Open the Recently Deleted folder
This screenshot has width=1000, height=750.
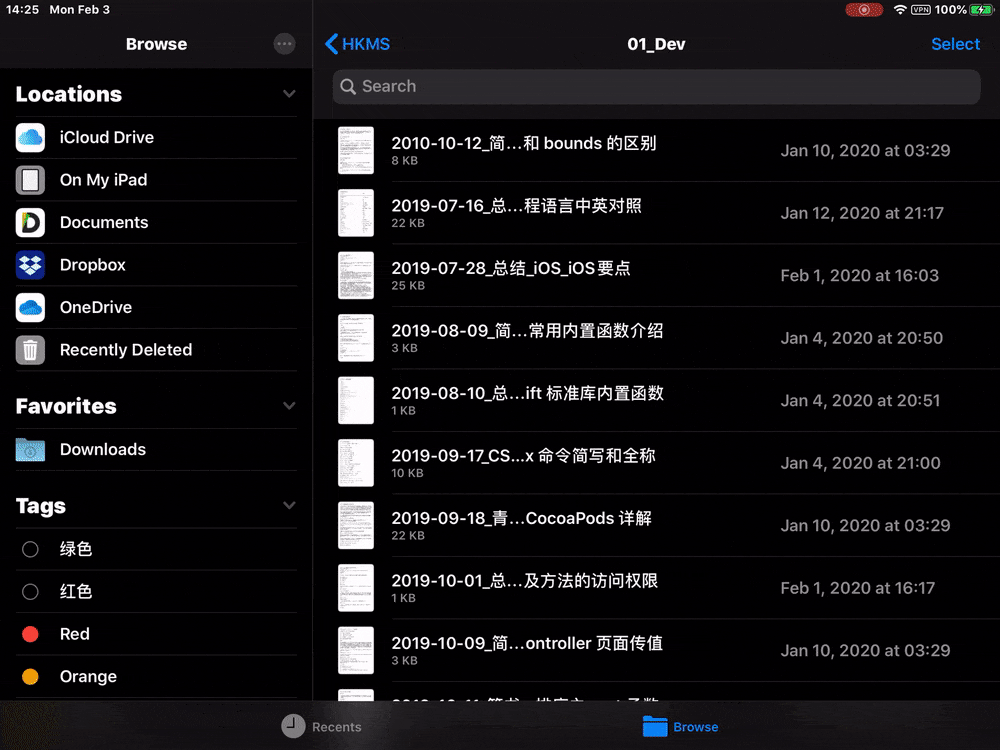click(x=123, y=350)
